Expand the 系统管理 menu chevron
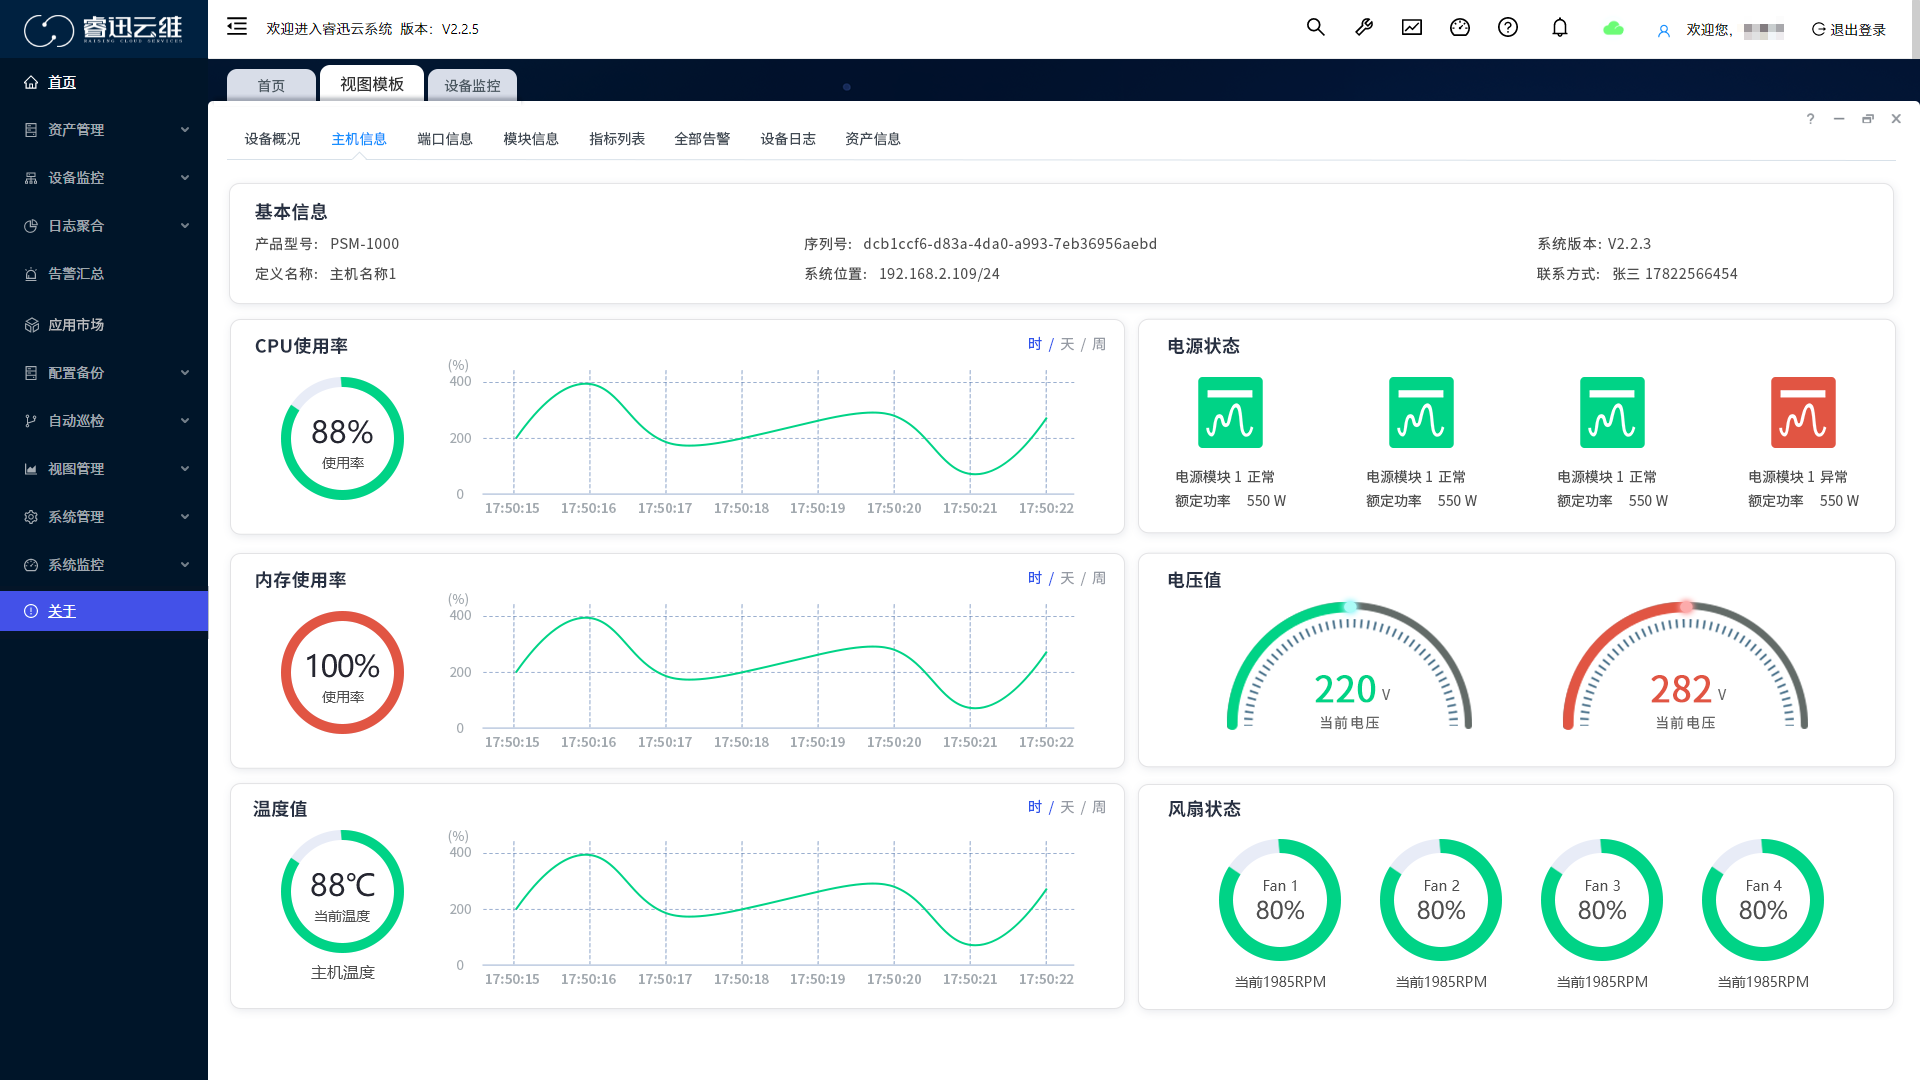1920x1080 pixels. coord(185,517)
